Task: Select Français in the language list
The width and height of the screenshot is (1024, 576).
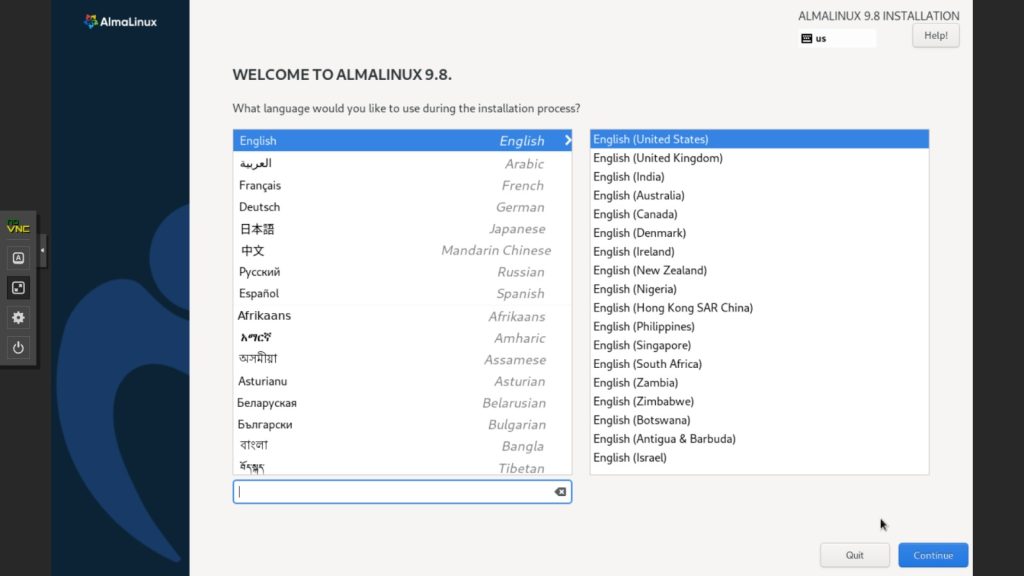Action: [402, 185]
